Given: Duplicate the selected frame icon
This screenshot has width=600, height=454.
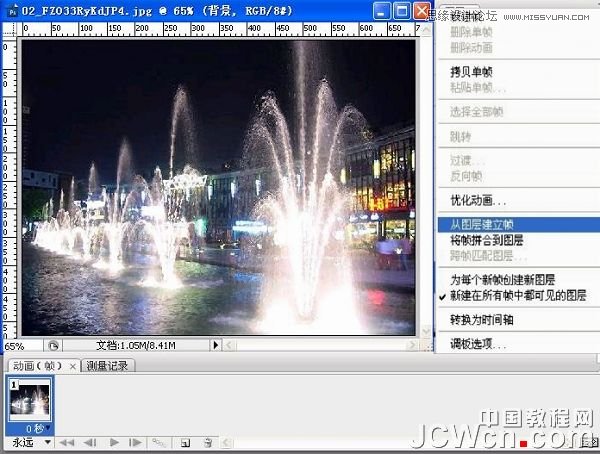Looking at the screenshot, I should tap(185, 442).
